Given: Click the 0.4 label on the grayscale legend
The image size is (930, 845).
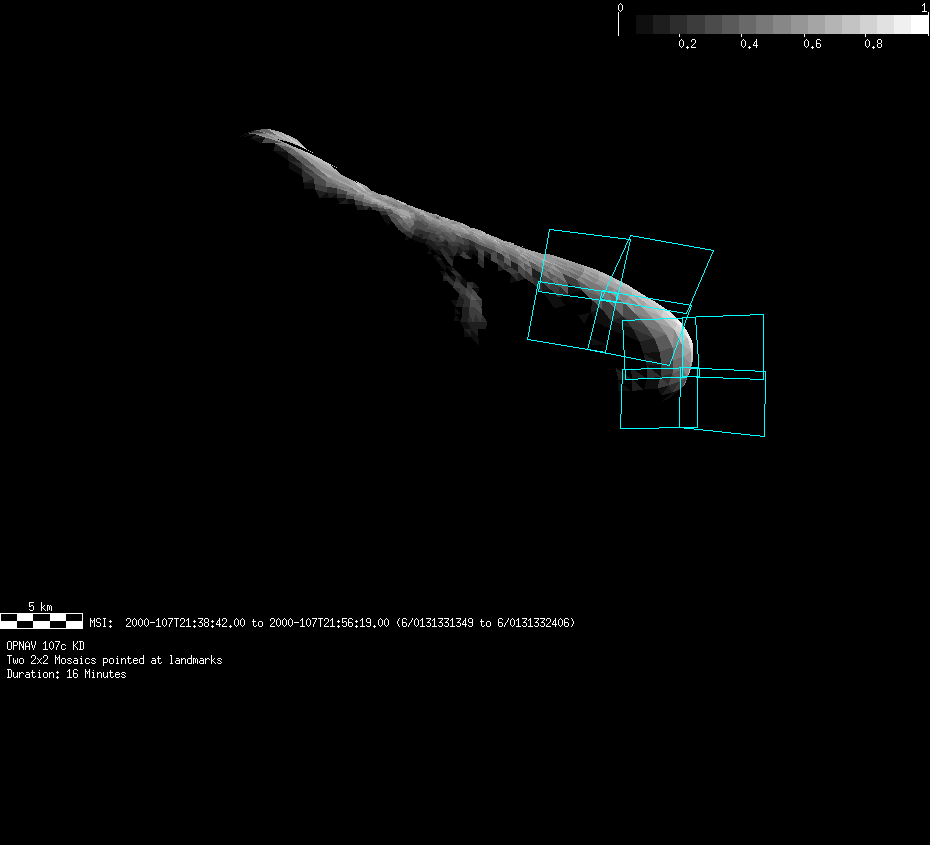Looking at the screenshot, I should (x=749, y=44).
